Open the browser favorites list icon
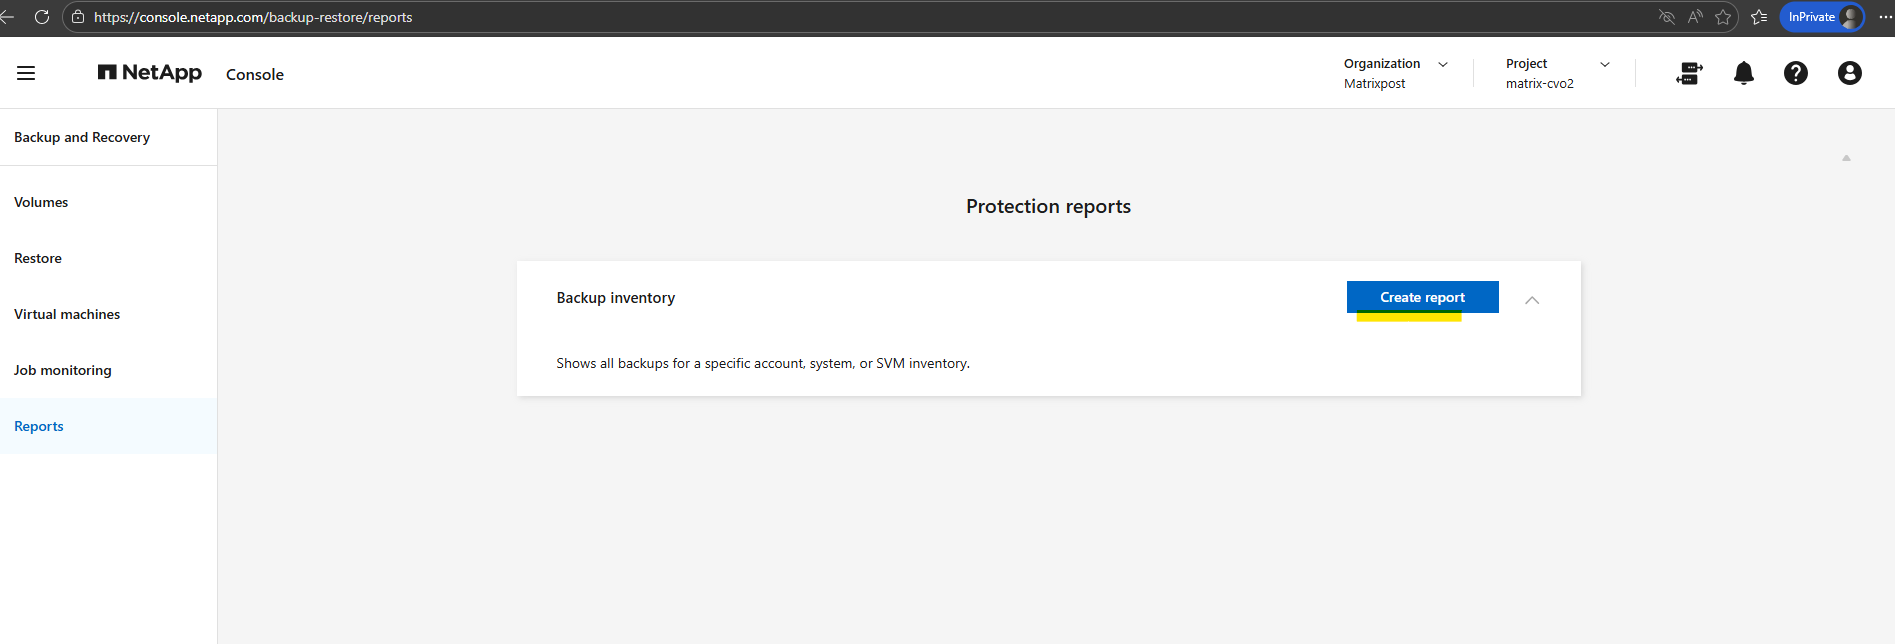 [1759, 17]
